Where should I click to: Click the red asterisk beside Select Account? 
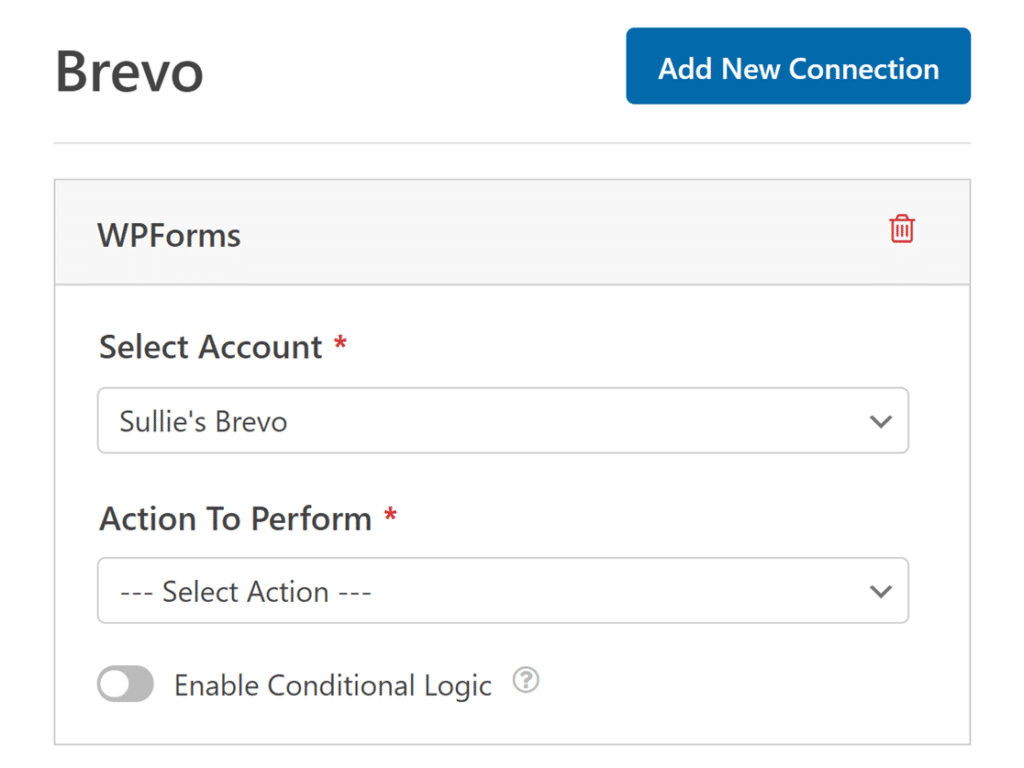tap(340, 344)
